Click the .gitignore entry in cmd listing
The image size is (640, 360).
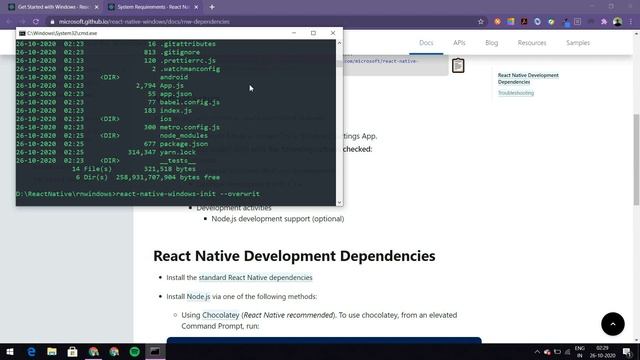(180, 52)
